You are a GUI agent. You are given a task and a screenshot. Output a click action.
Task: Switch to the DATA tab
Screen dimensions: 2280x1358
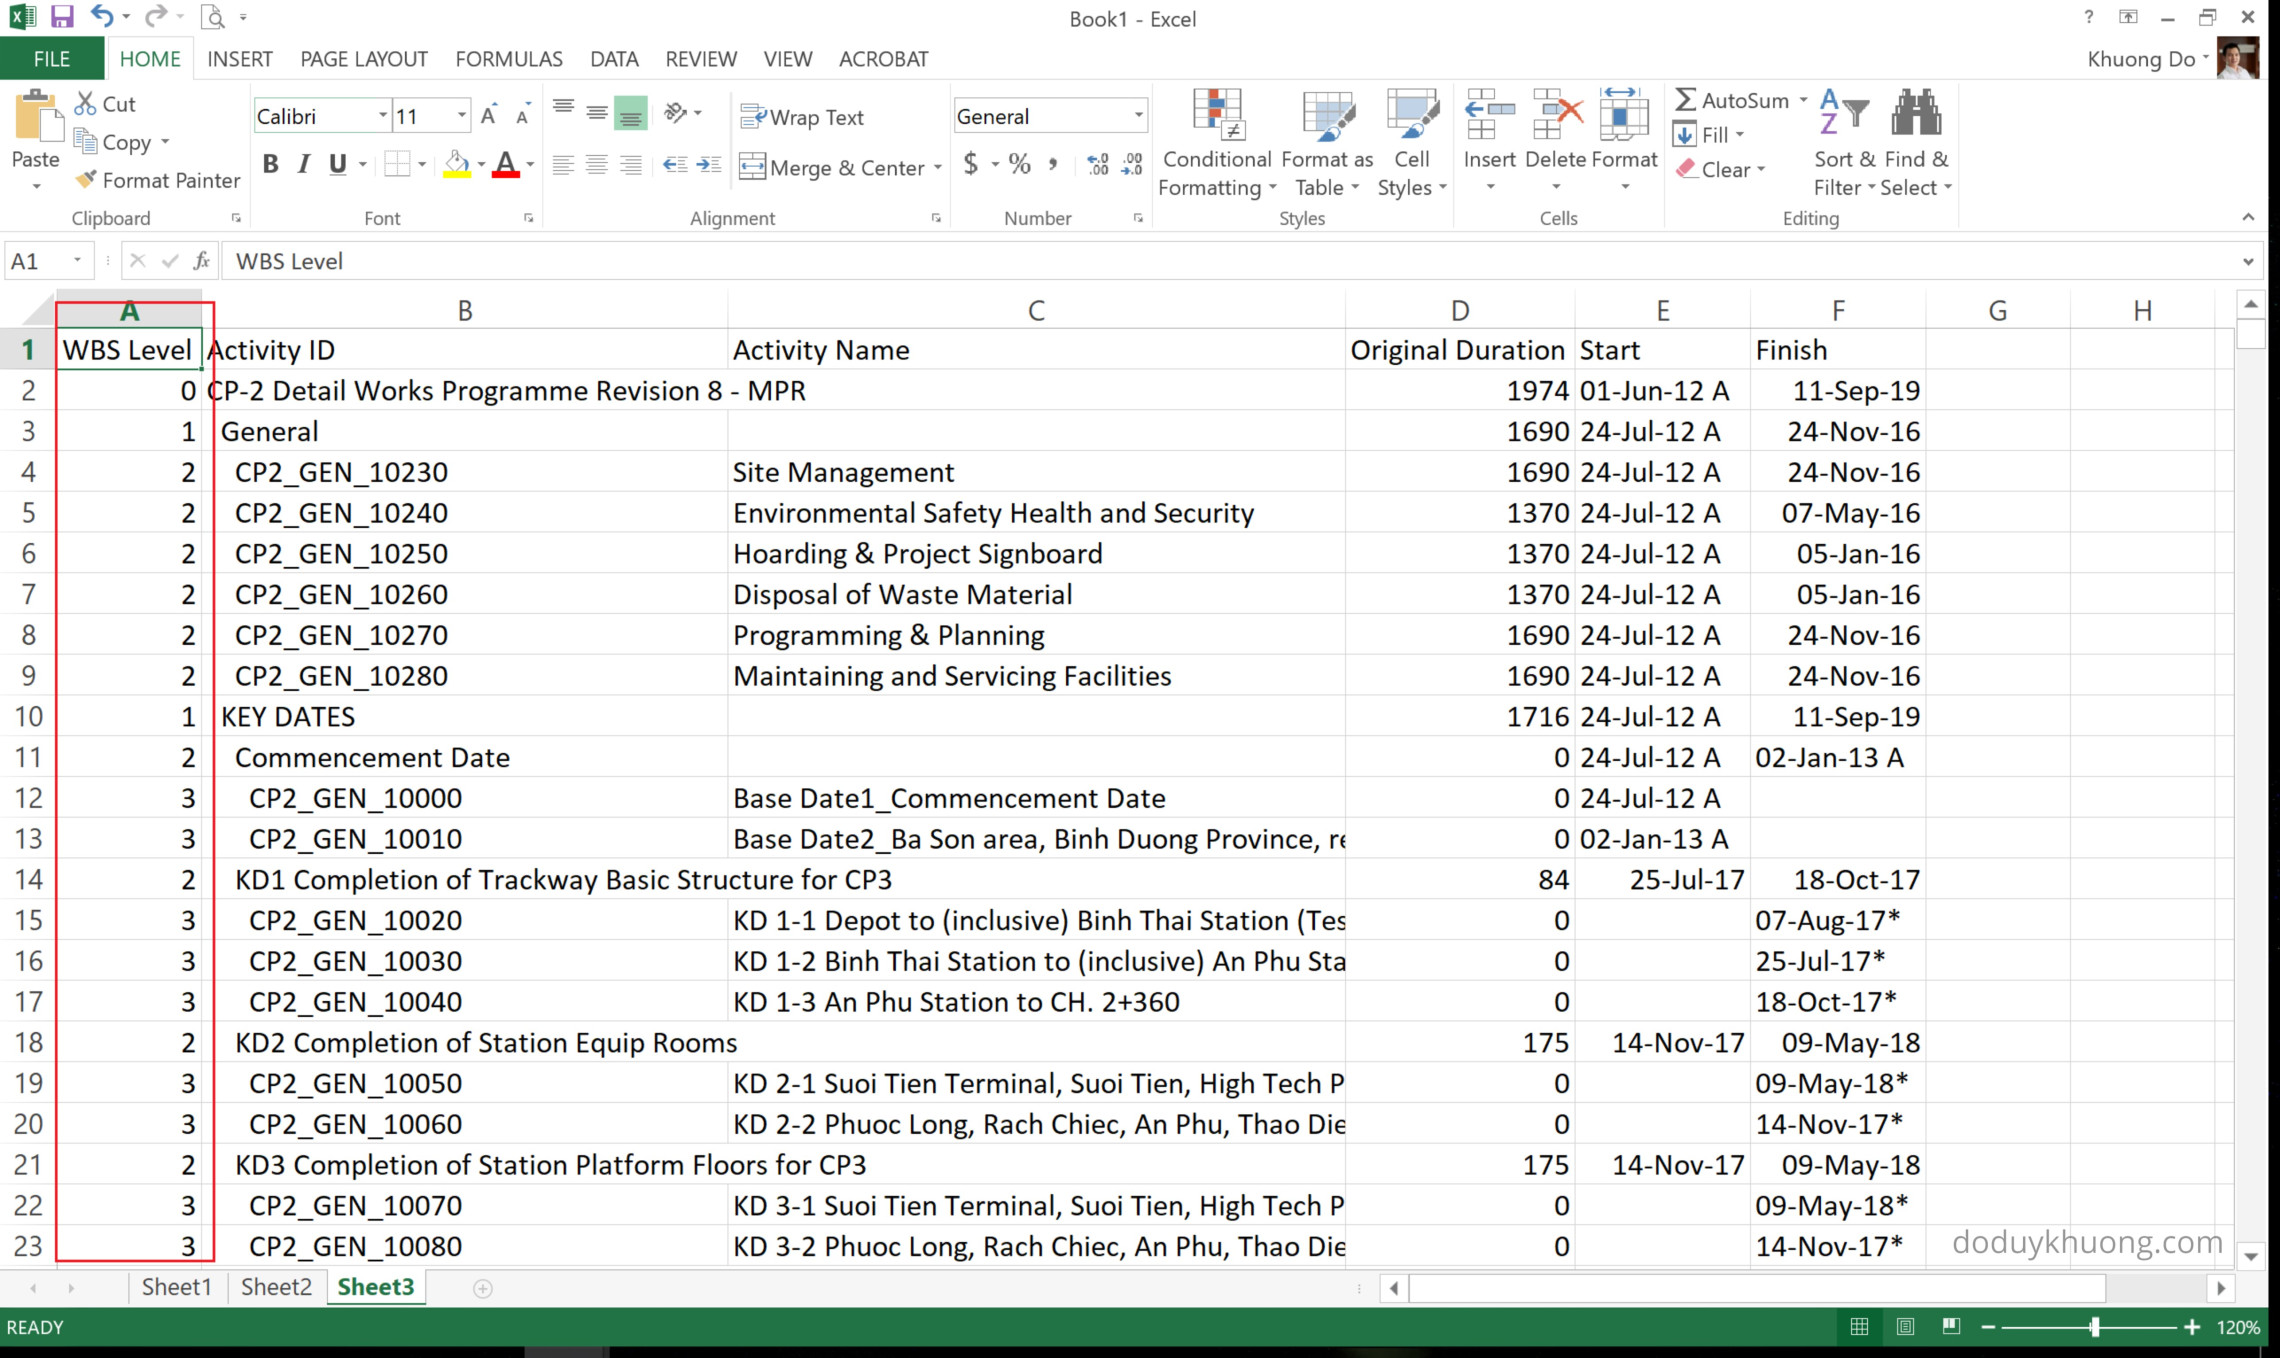point(614,59)
